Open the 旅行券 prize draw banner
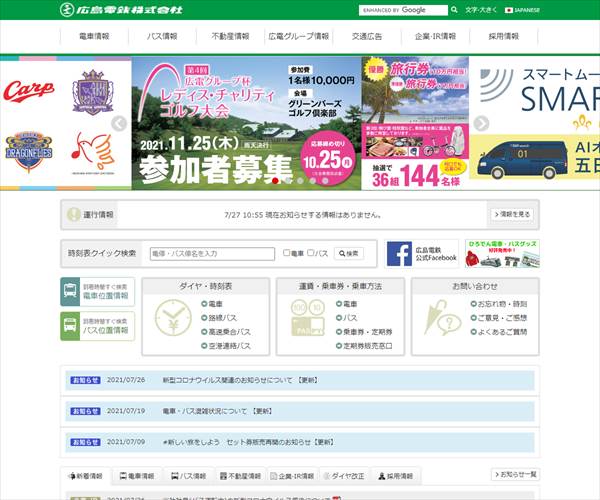The width and height of the screenshot is (600, 500). click(415, 124)
